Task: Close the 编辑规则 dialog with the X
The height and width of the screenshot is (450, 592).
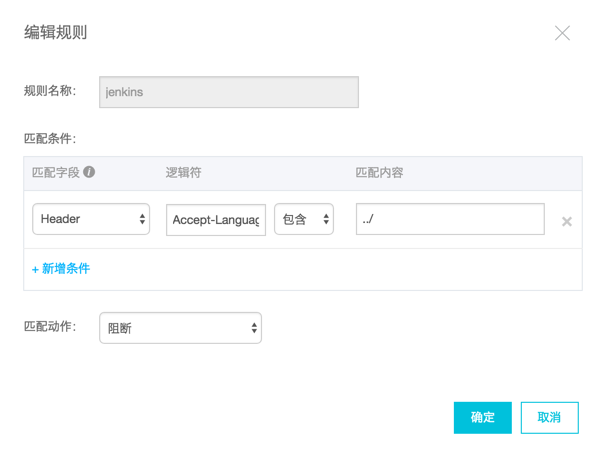Action: point(562,33)
